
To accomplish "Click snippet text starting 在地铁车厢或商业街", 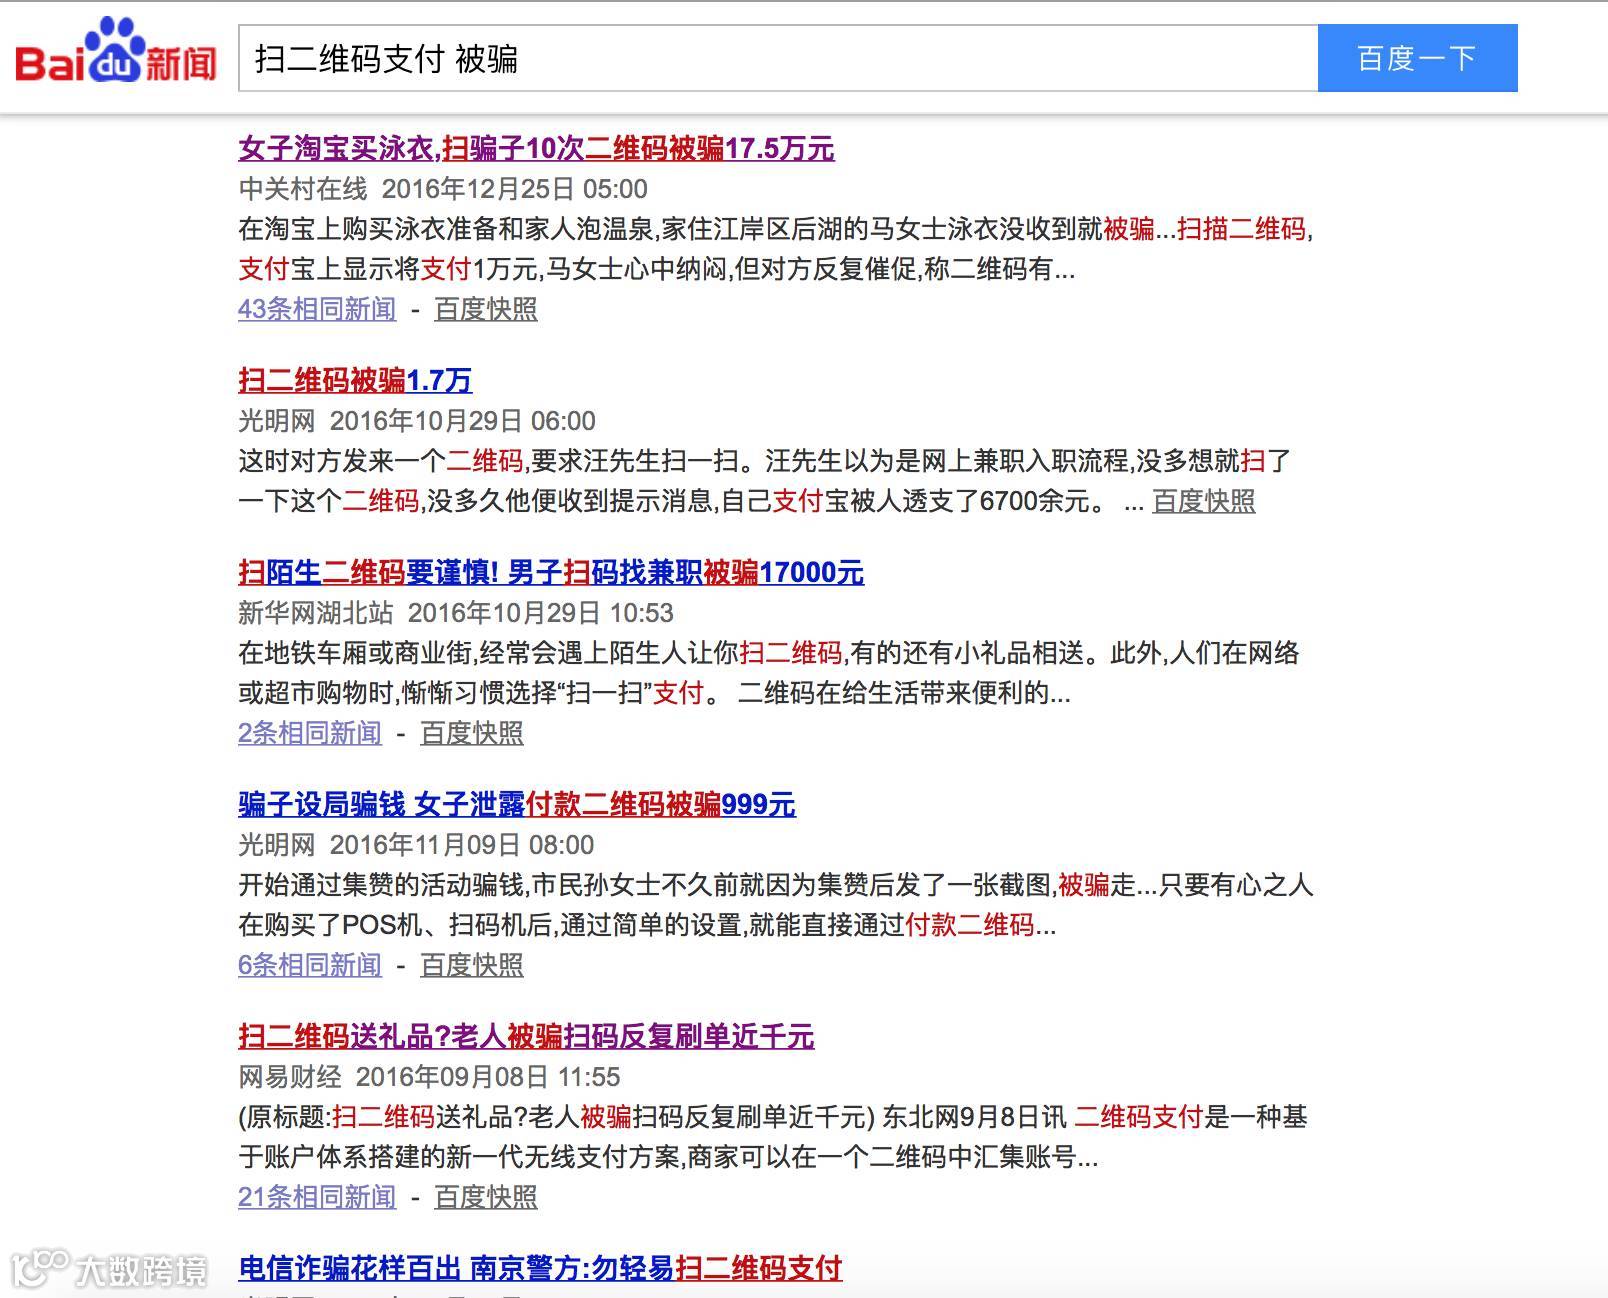I will (x=769, y=673).
